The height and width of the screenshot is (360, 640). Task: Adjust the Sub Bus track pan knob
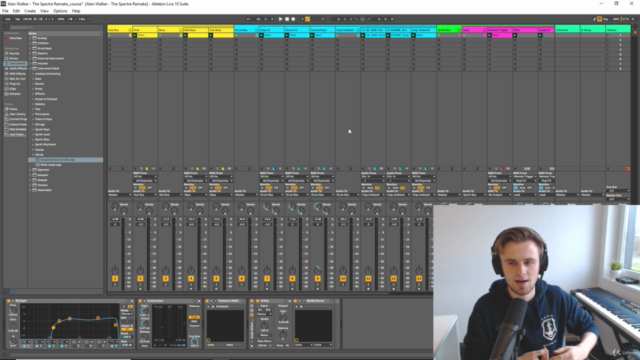point(115,271)
